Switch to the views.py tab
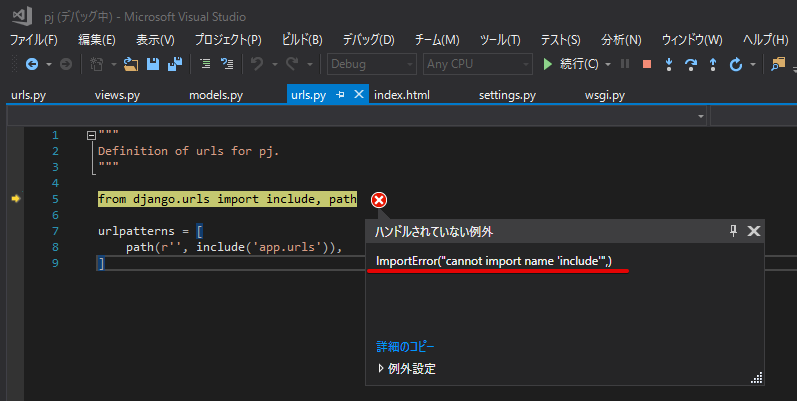This screenshot has width=797, height=401. [x=117, y=95]
